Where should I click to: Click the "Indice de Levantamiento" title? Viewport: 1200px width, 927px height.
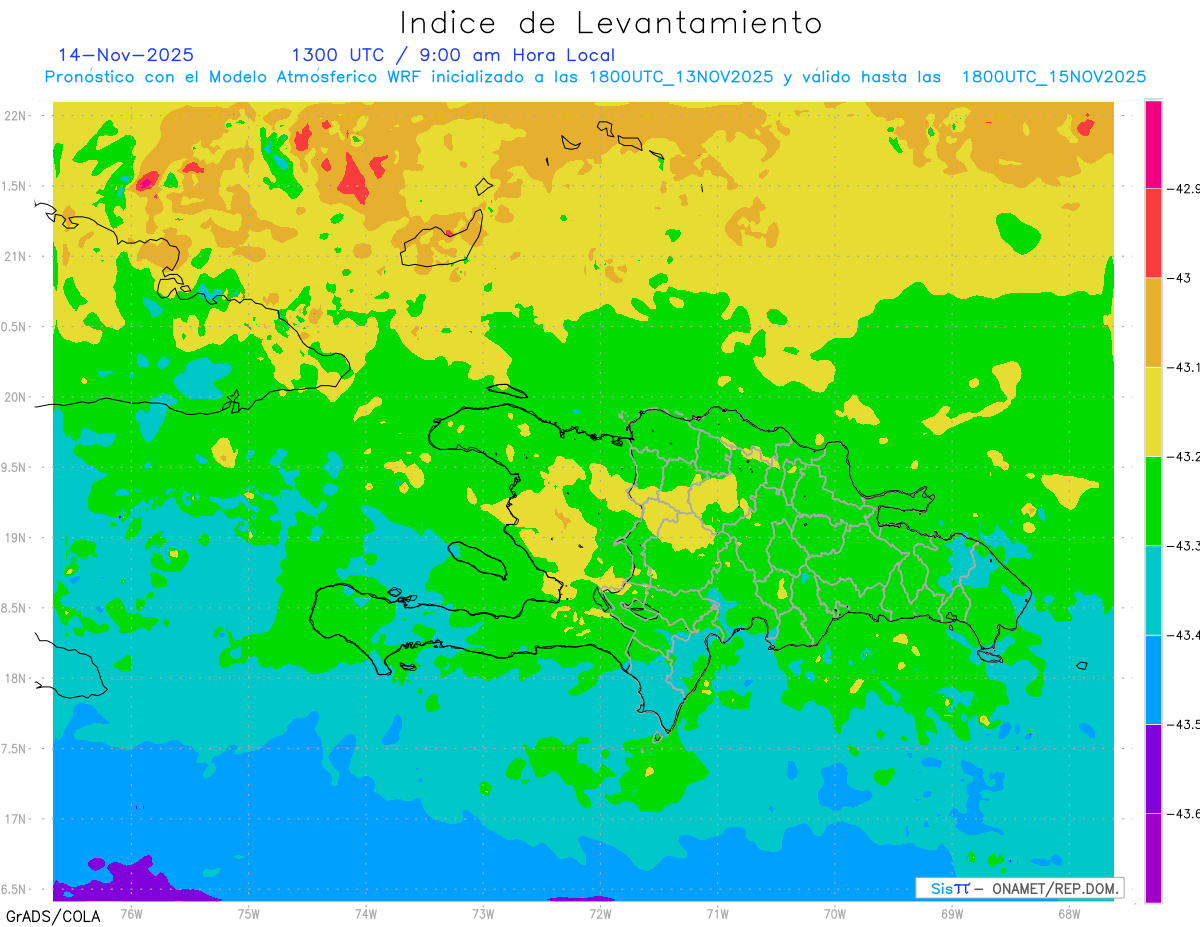click(611, 22)
